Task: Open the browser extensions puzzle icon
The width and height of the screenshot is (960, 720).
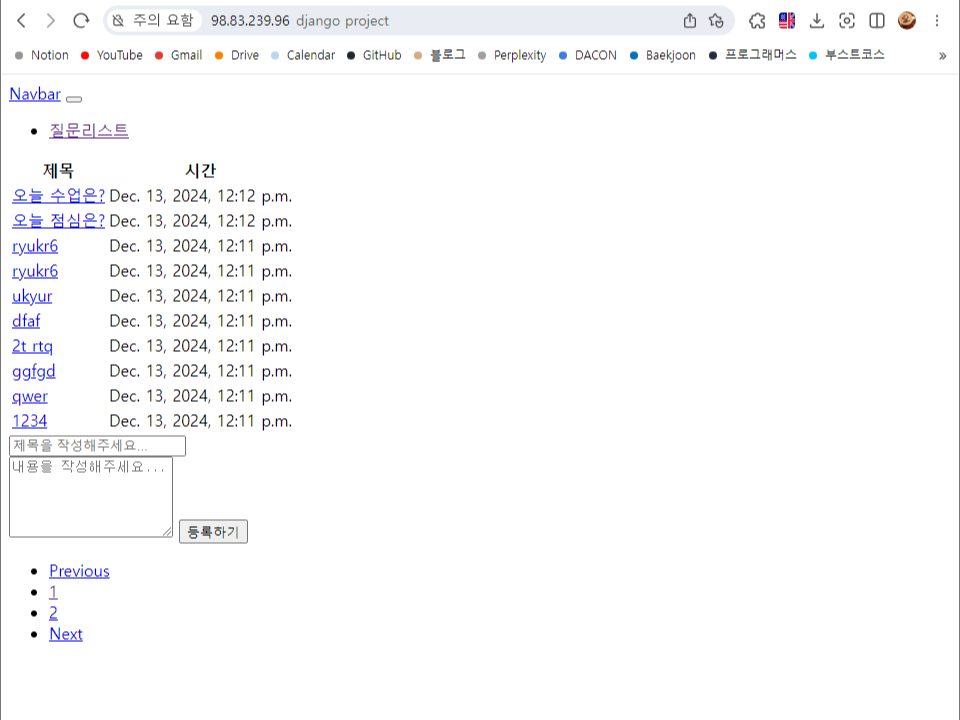Action: (757, 21)
